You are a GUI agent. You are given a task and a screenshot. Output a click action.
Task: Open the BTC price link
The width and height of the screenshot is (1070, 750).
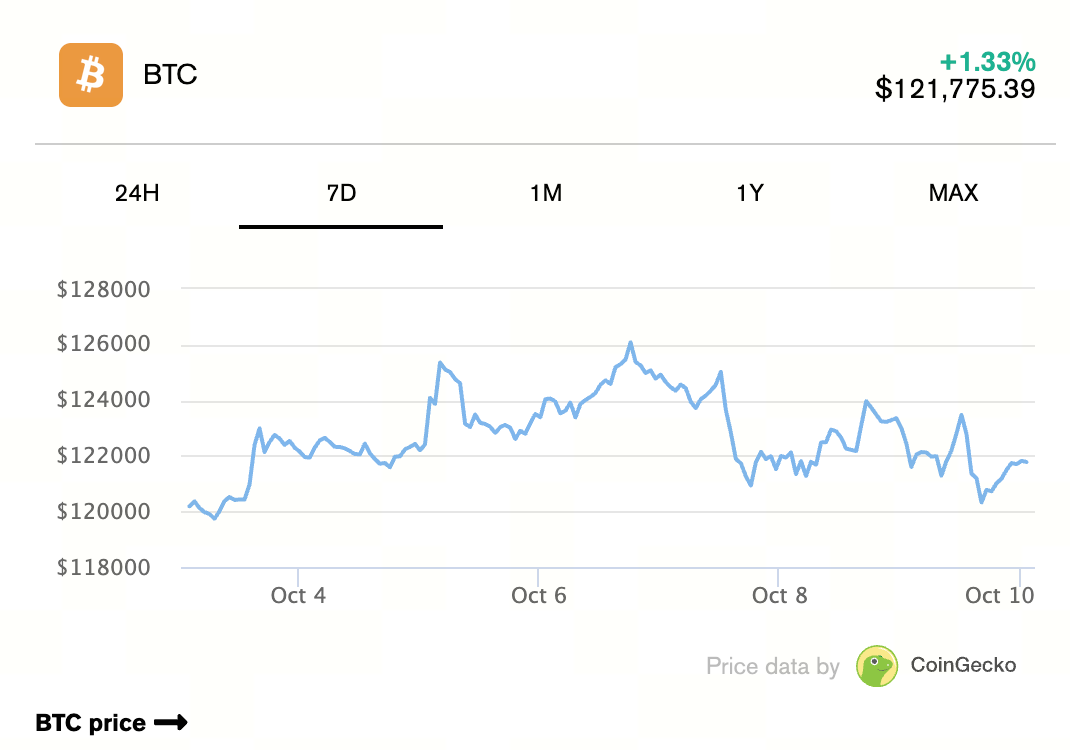click(91, 723)
